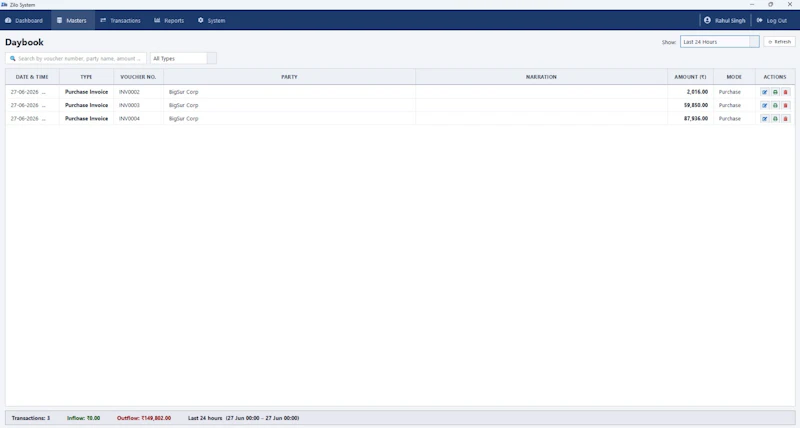
Task: Click Purchase Invoice type in INV0003 row
Action: 86,105
